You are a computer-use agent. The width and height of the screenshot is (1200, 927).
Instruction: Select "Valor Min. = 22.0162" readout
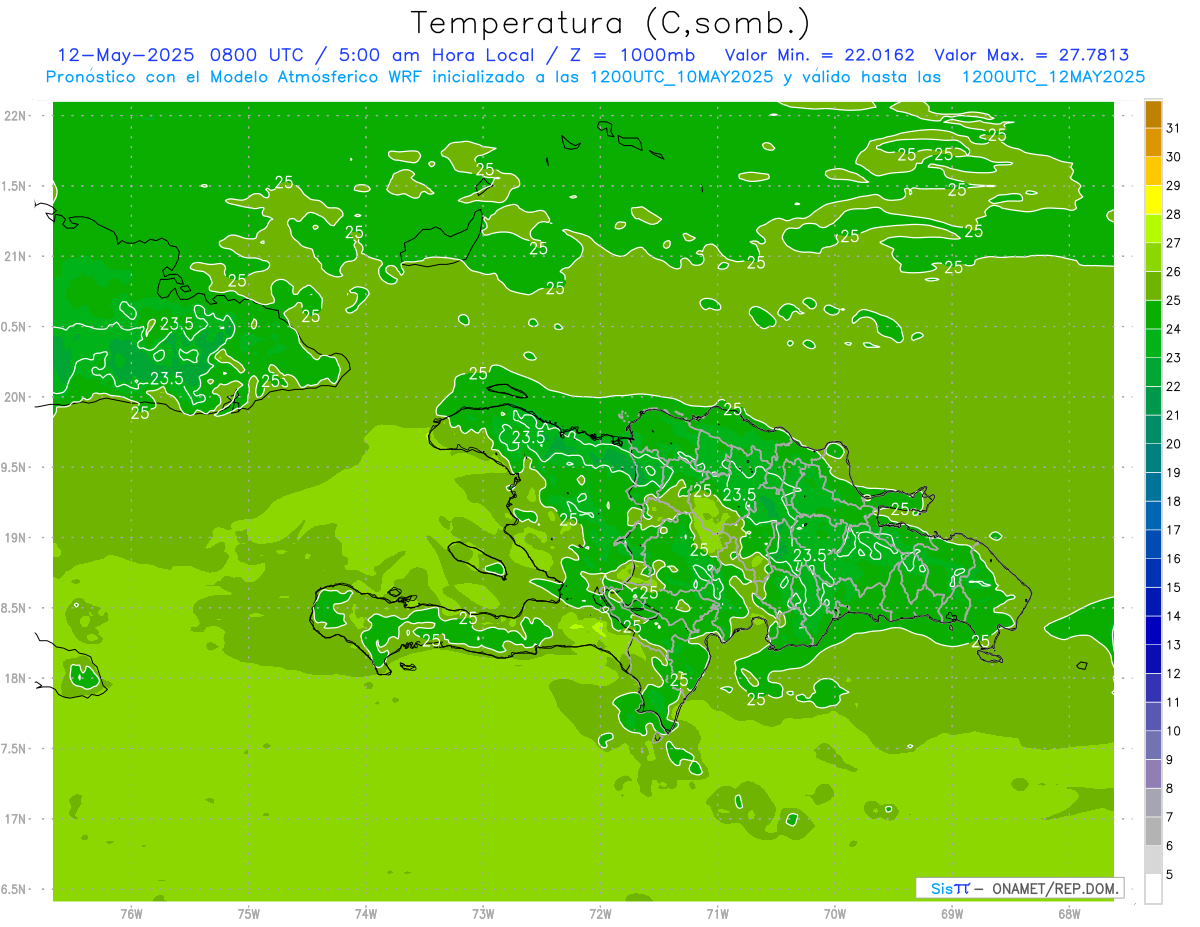(820, 55)
